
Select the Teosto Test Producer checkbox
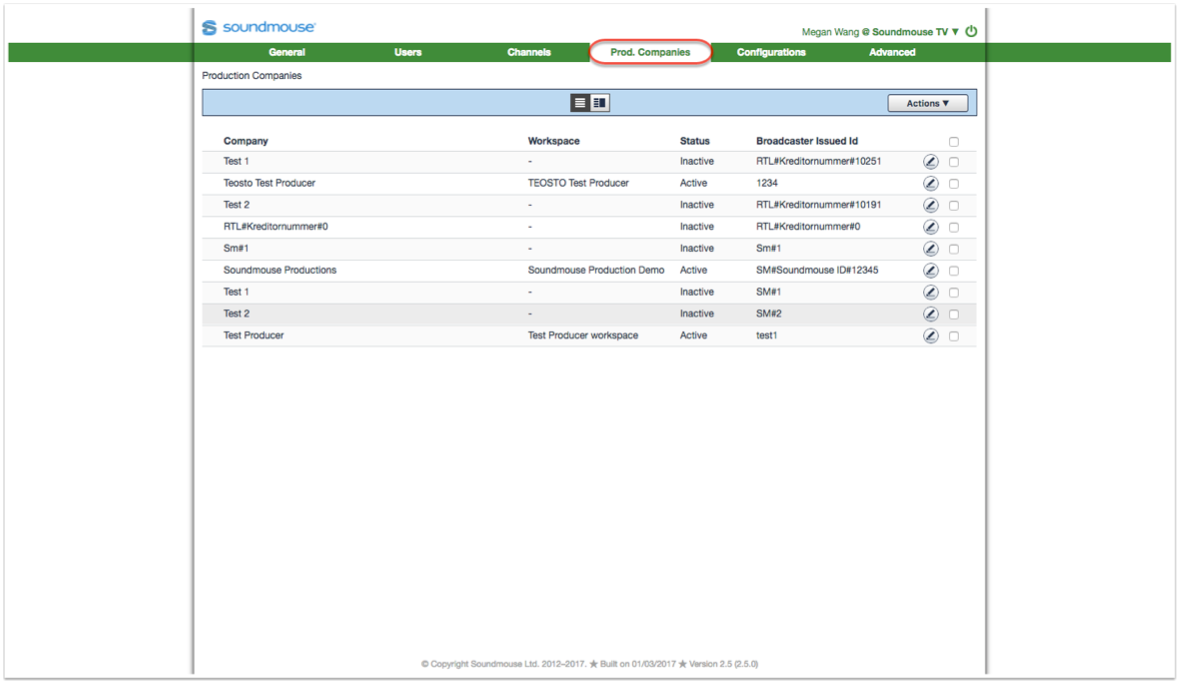(x=953, y=183)
